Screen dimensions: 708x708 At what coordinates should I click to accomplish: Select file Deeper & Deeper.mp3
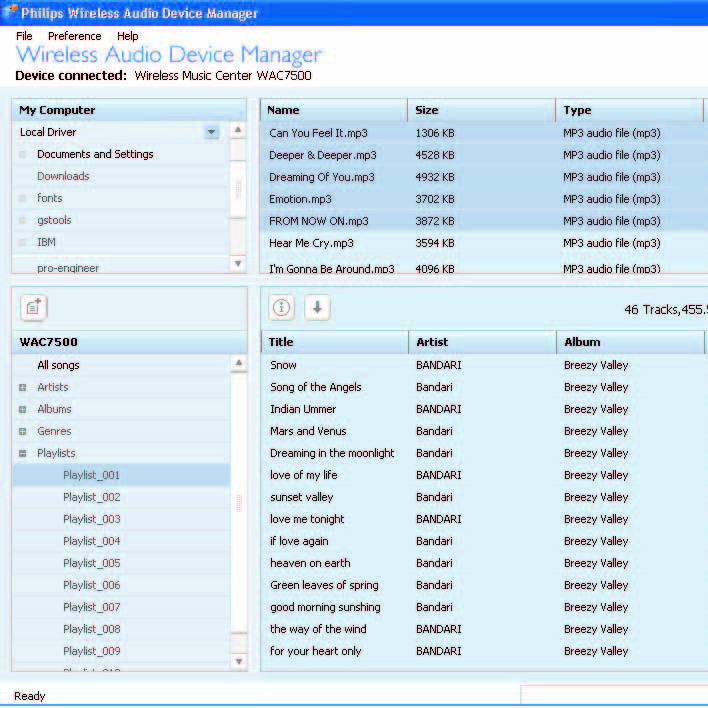pos(323,155)
